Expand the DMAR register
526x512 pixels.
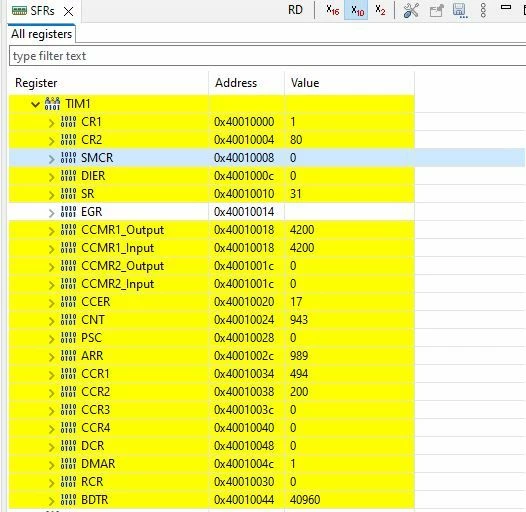(x=51, y=465)
